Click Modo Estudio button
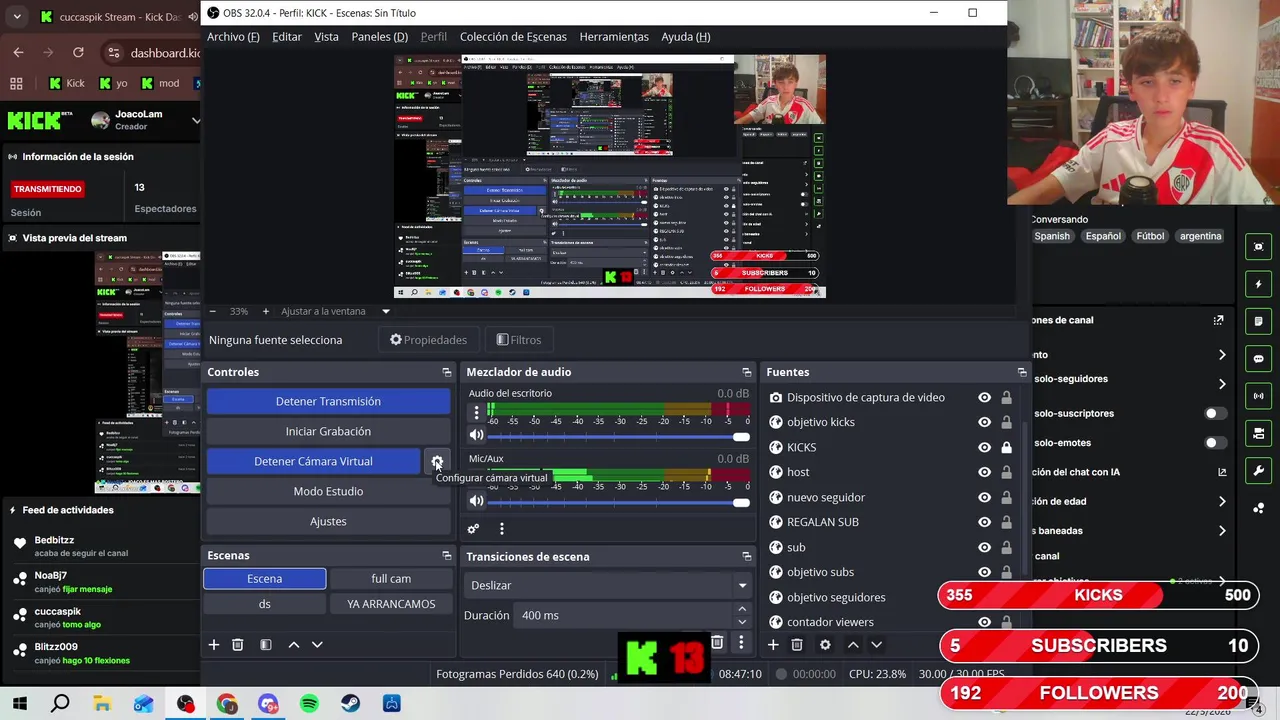 pyautogui.click(x=328, y=491)
